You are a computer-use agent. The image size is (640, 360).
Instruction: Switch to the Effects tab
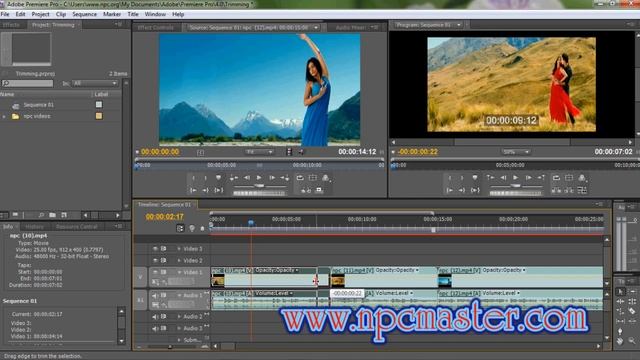(x=11, y=25)
